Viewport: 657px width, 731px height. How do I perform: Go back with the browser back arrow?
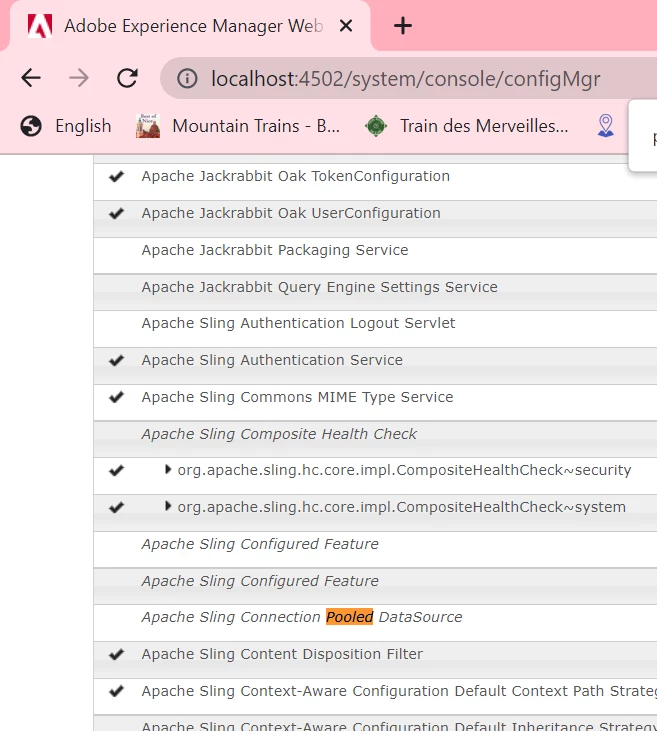click(31, 78)
